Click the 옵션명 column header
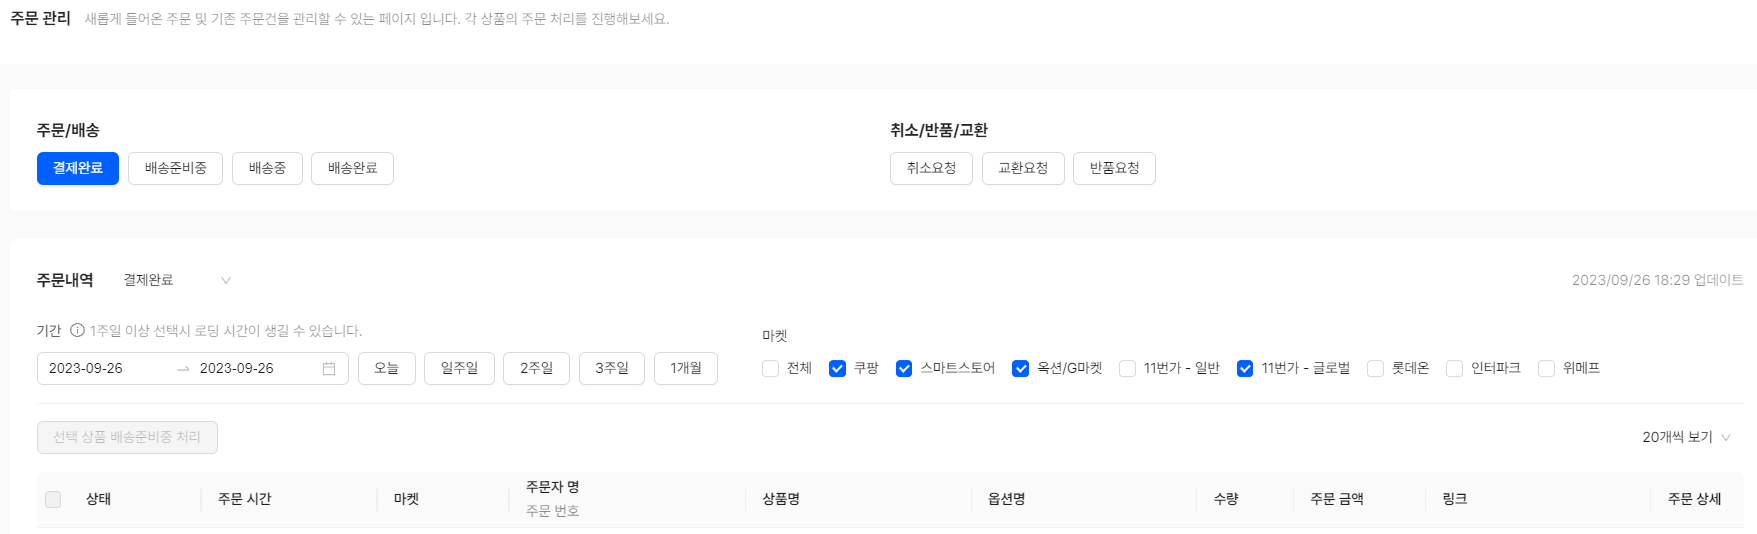 pos(1006,499)
